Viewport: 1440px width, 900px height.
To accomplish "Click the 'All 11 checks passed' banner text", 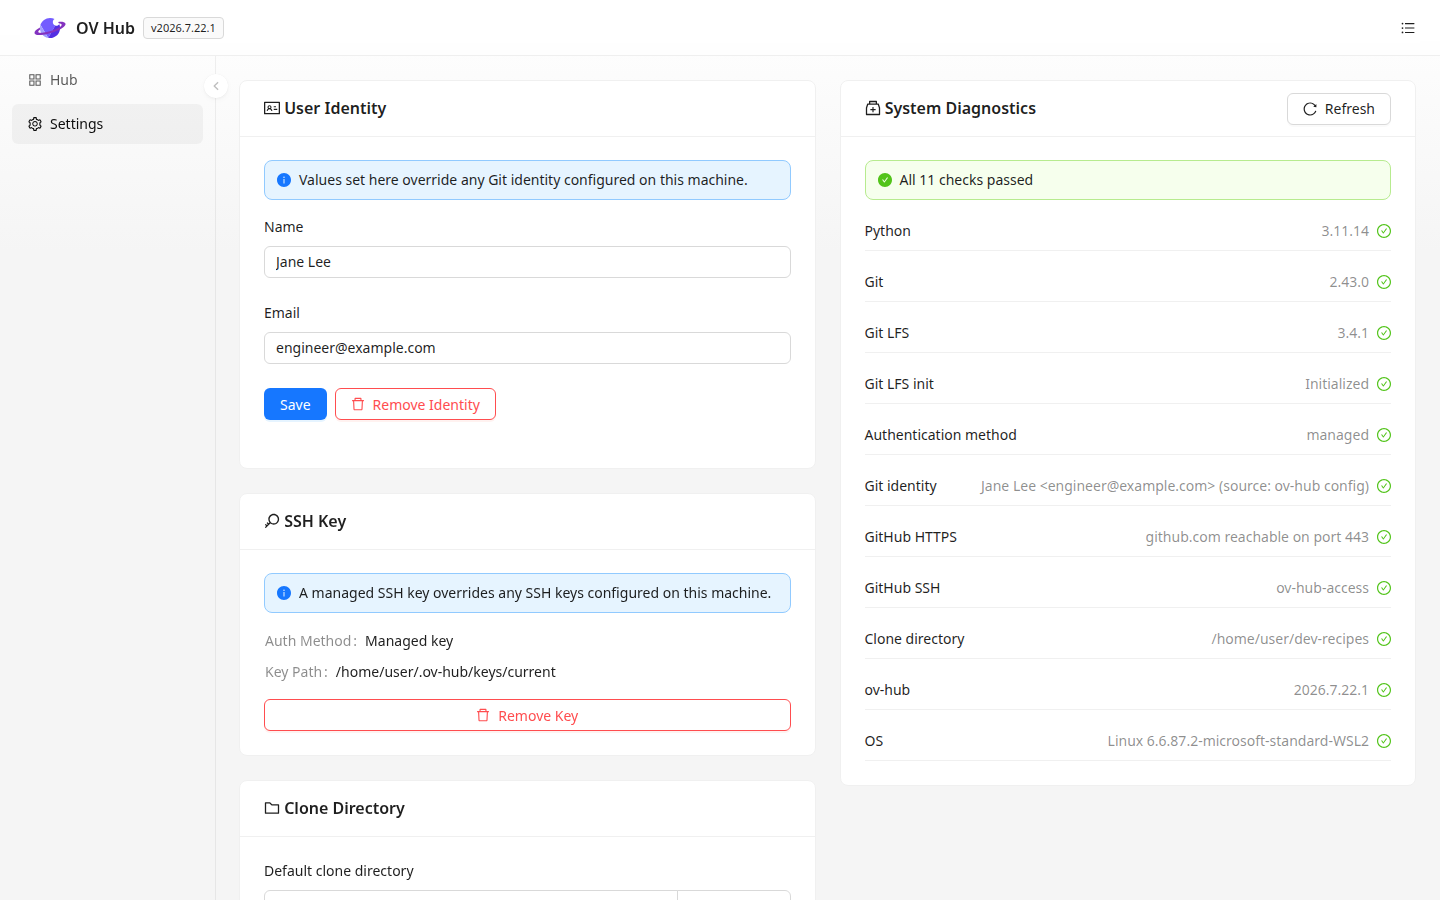I will [x=966, y=180].
